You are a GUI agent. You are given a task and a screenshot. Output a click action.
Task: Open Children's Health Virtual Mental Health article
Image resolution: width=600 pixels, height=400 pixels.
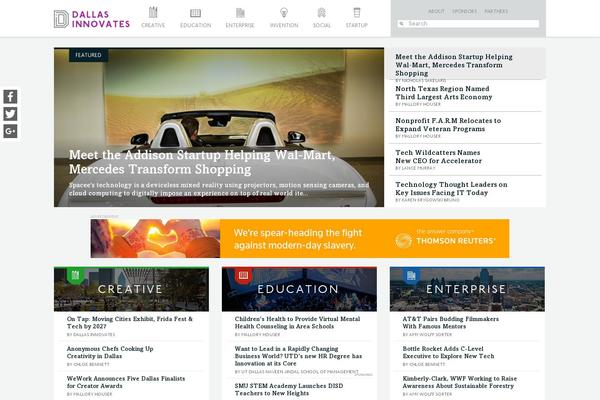(297, 323)
